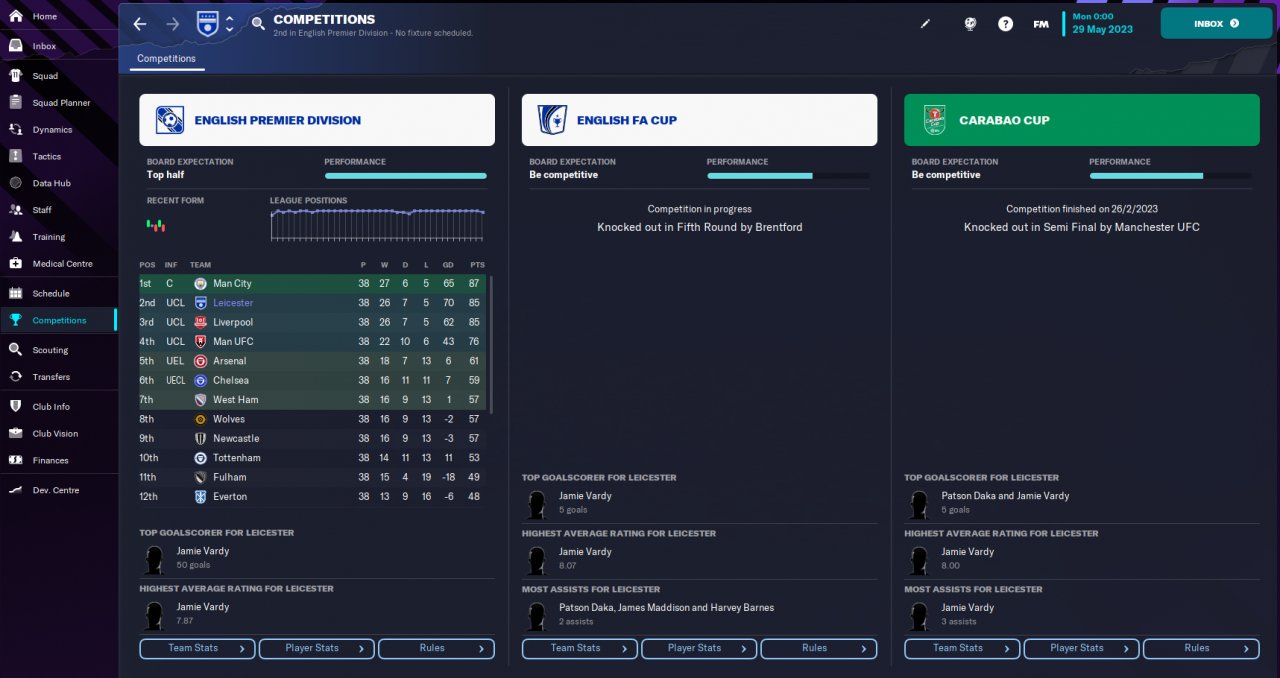Open the Training cone icon
Image resolution: width=1280 pixels, height=678 pixels.
coord(15,237)
